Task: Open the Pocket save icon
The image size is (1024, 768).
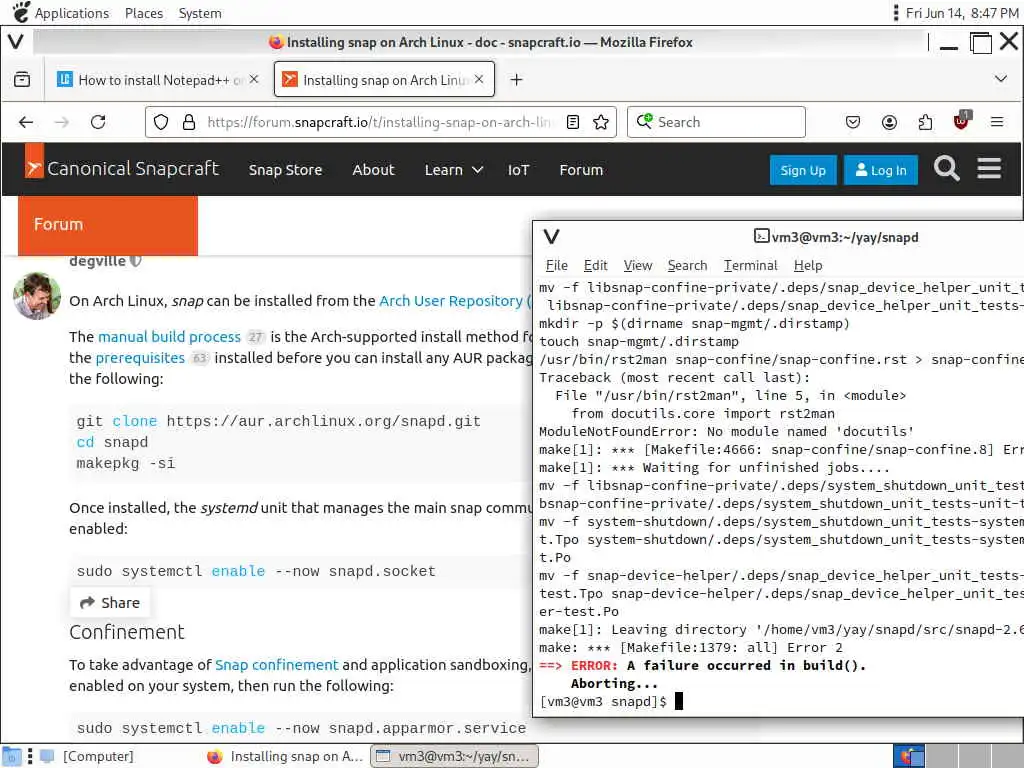Action: [x=853, y=122]
